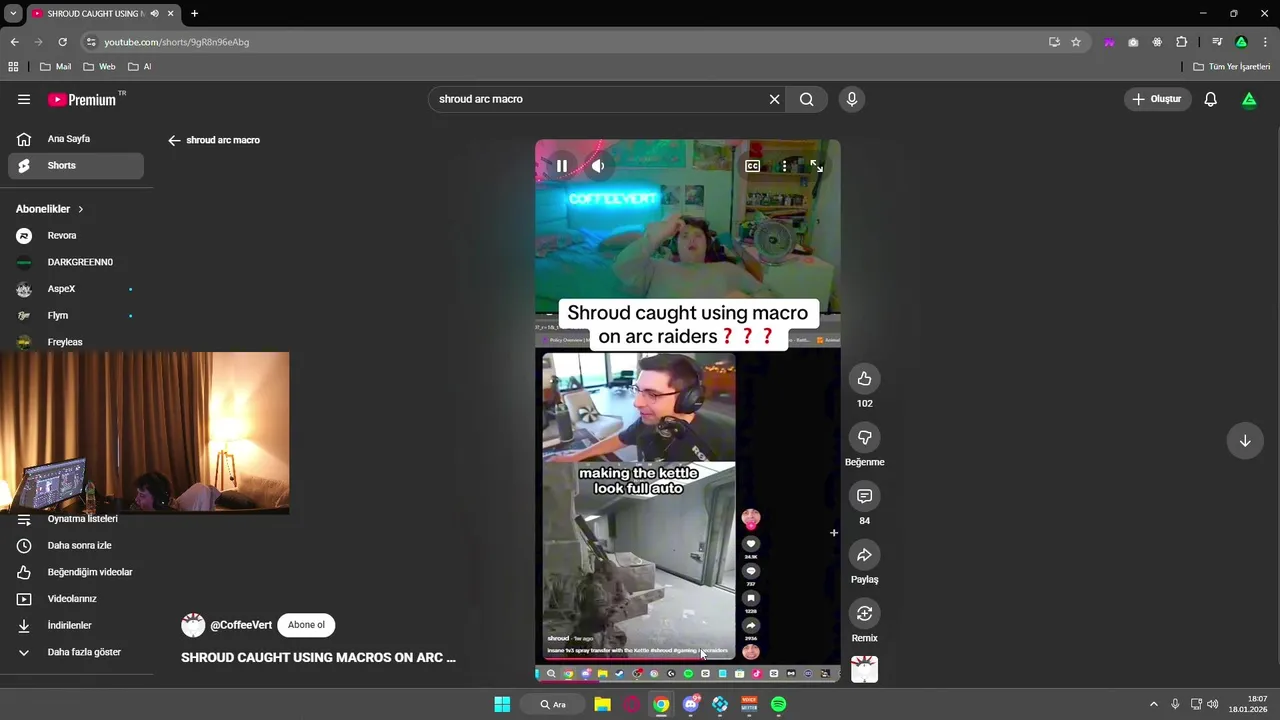This screenshot has height=720, width=1280.
Task: Show hidden system tray icons
Action: pyautogui.click(x=1153, y=705)
